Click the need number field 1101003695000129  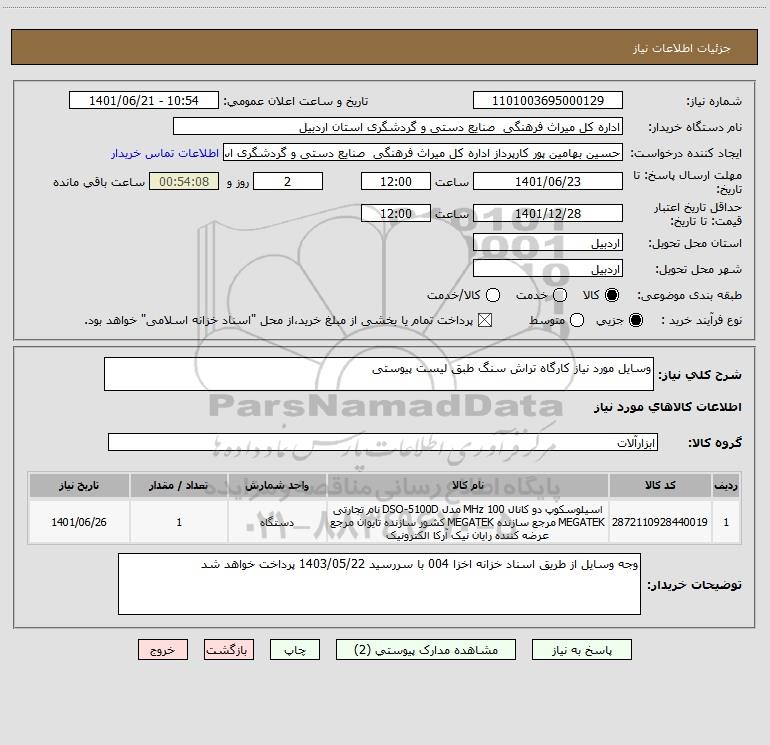(548, 101)
